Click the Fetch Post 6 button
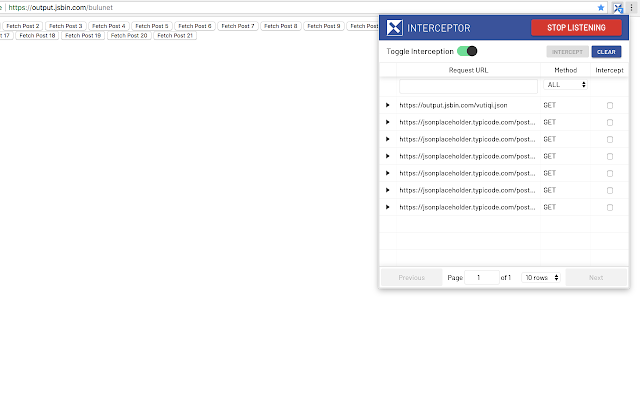Image resolution: width=640 pixels, height=400 pixels. coord(195,26)
